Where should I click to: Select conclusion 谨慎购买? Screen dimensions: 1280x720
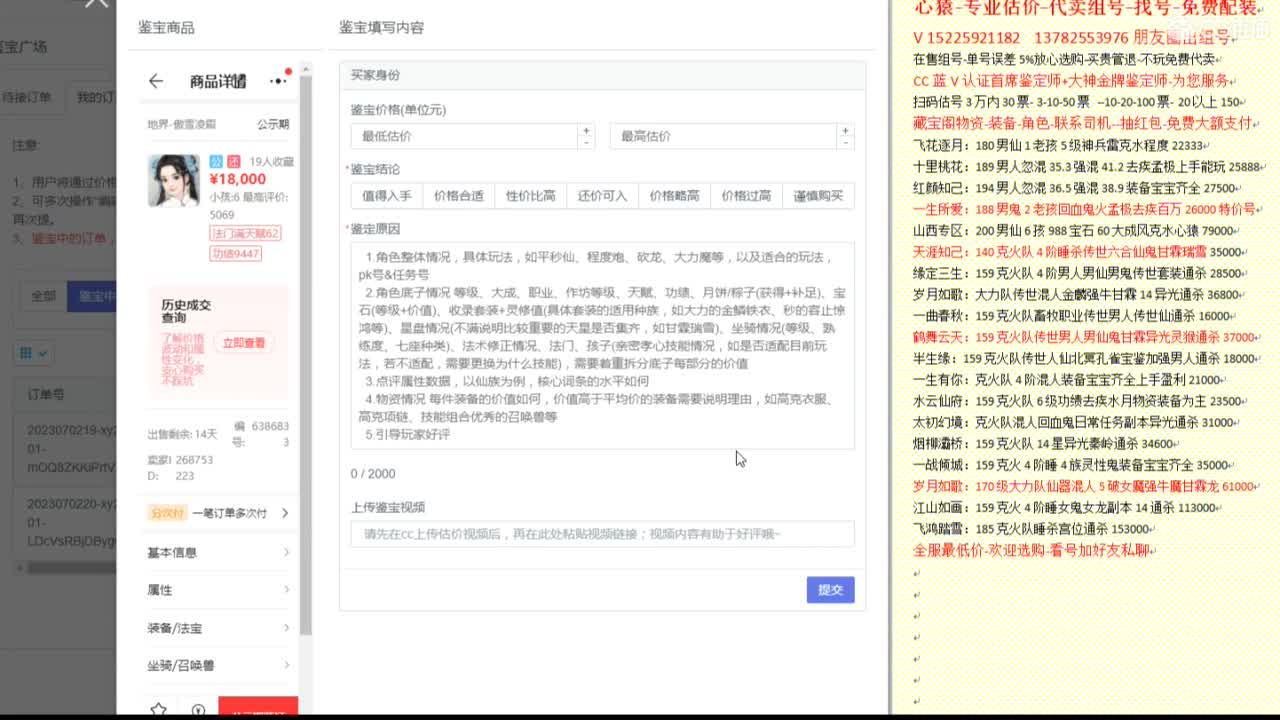819,196
